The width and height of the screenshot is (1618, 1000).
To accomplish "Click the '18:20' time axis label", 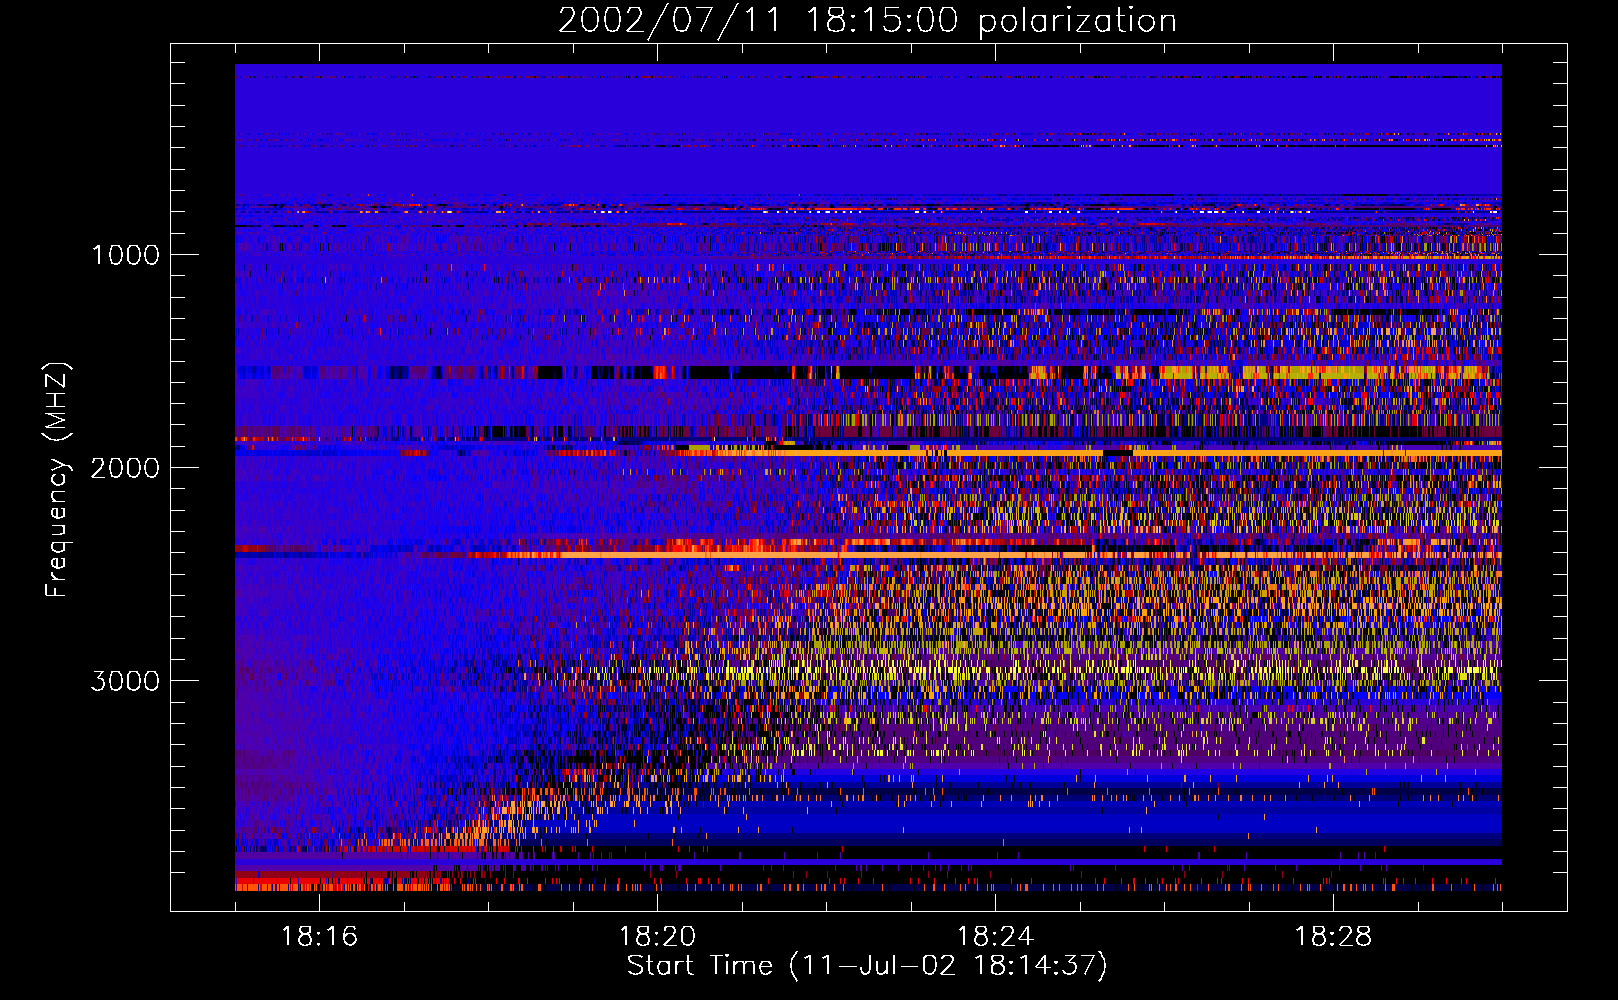I will 657,937.
